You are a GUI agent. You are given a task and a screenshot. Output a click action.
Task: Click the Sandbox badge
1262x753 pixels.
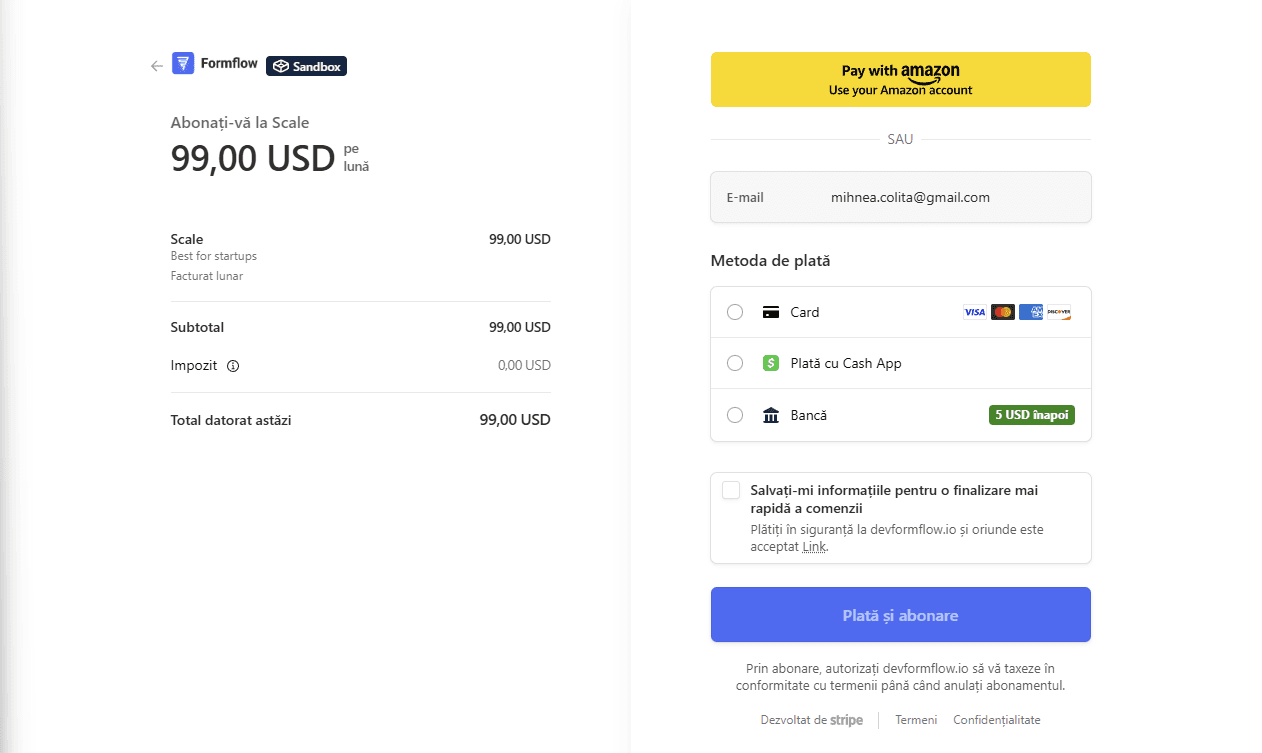[306, 66]
